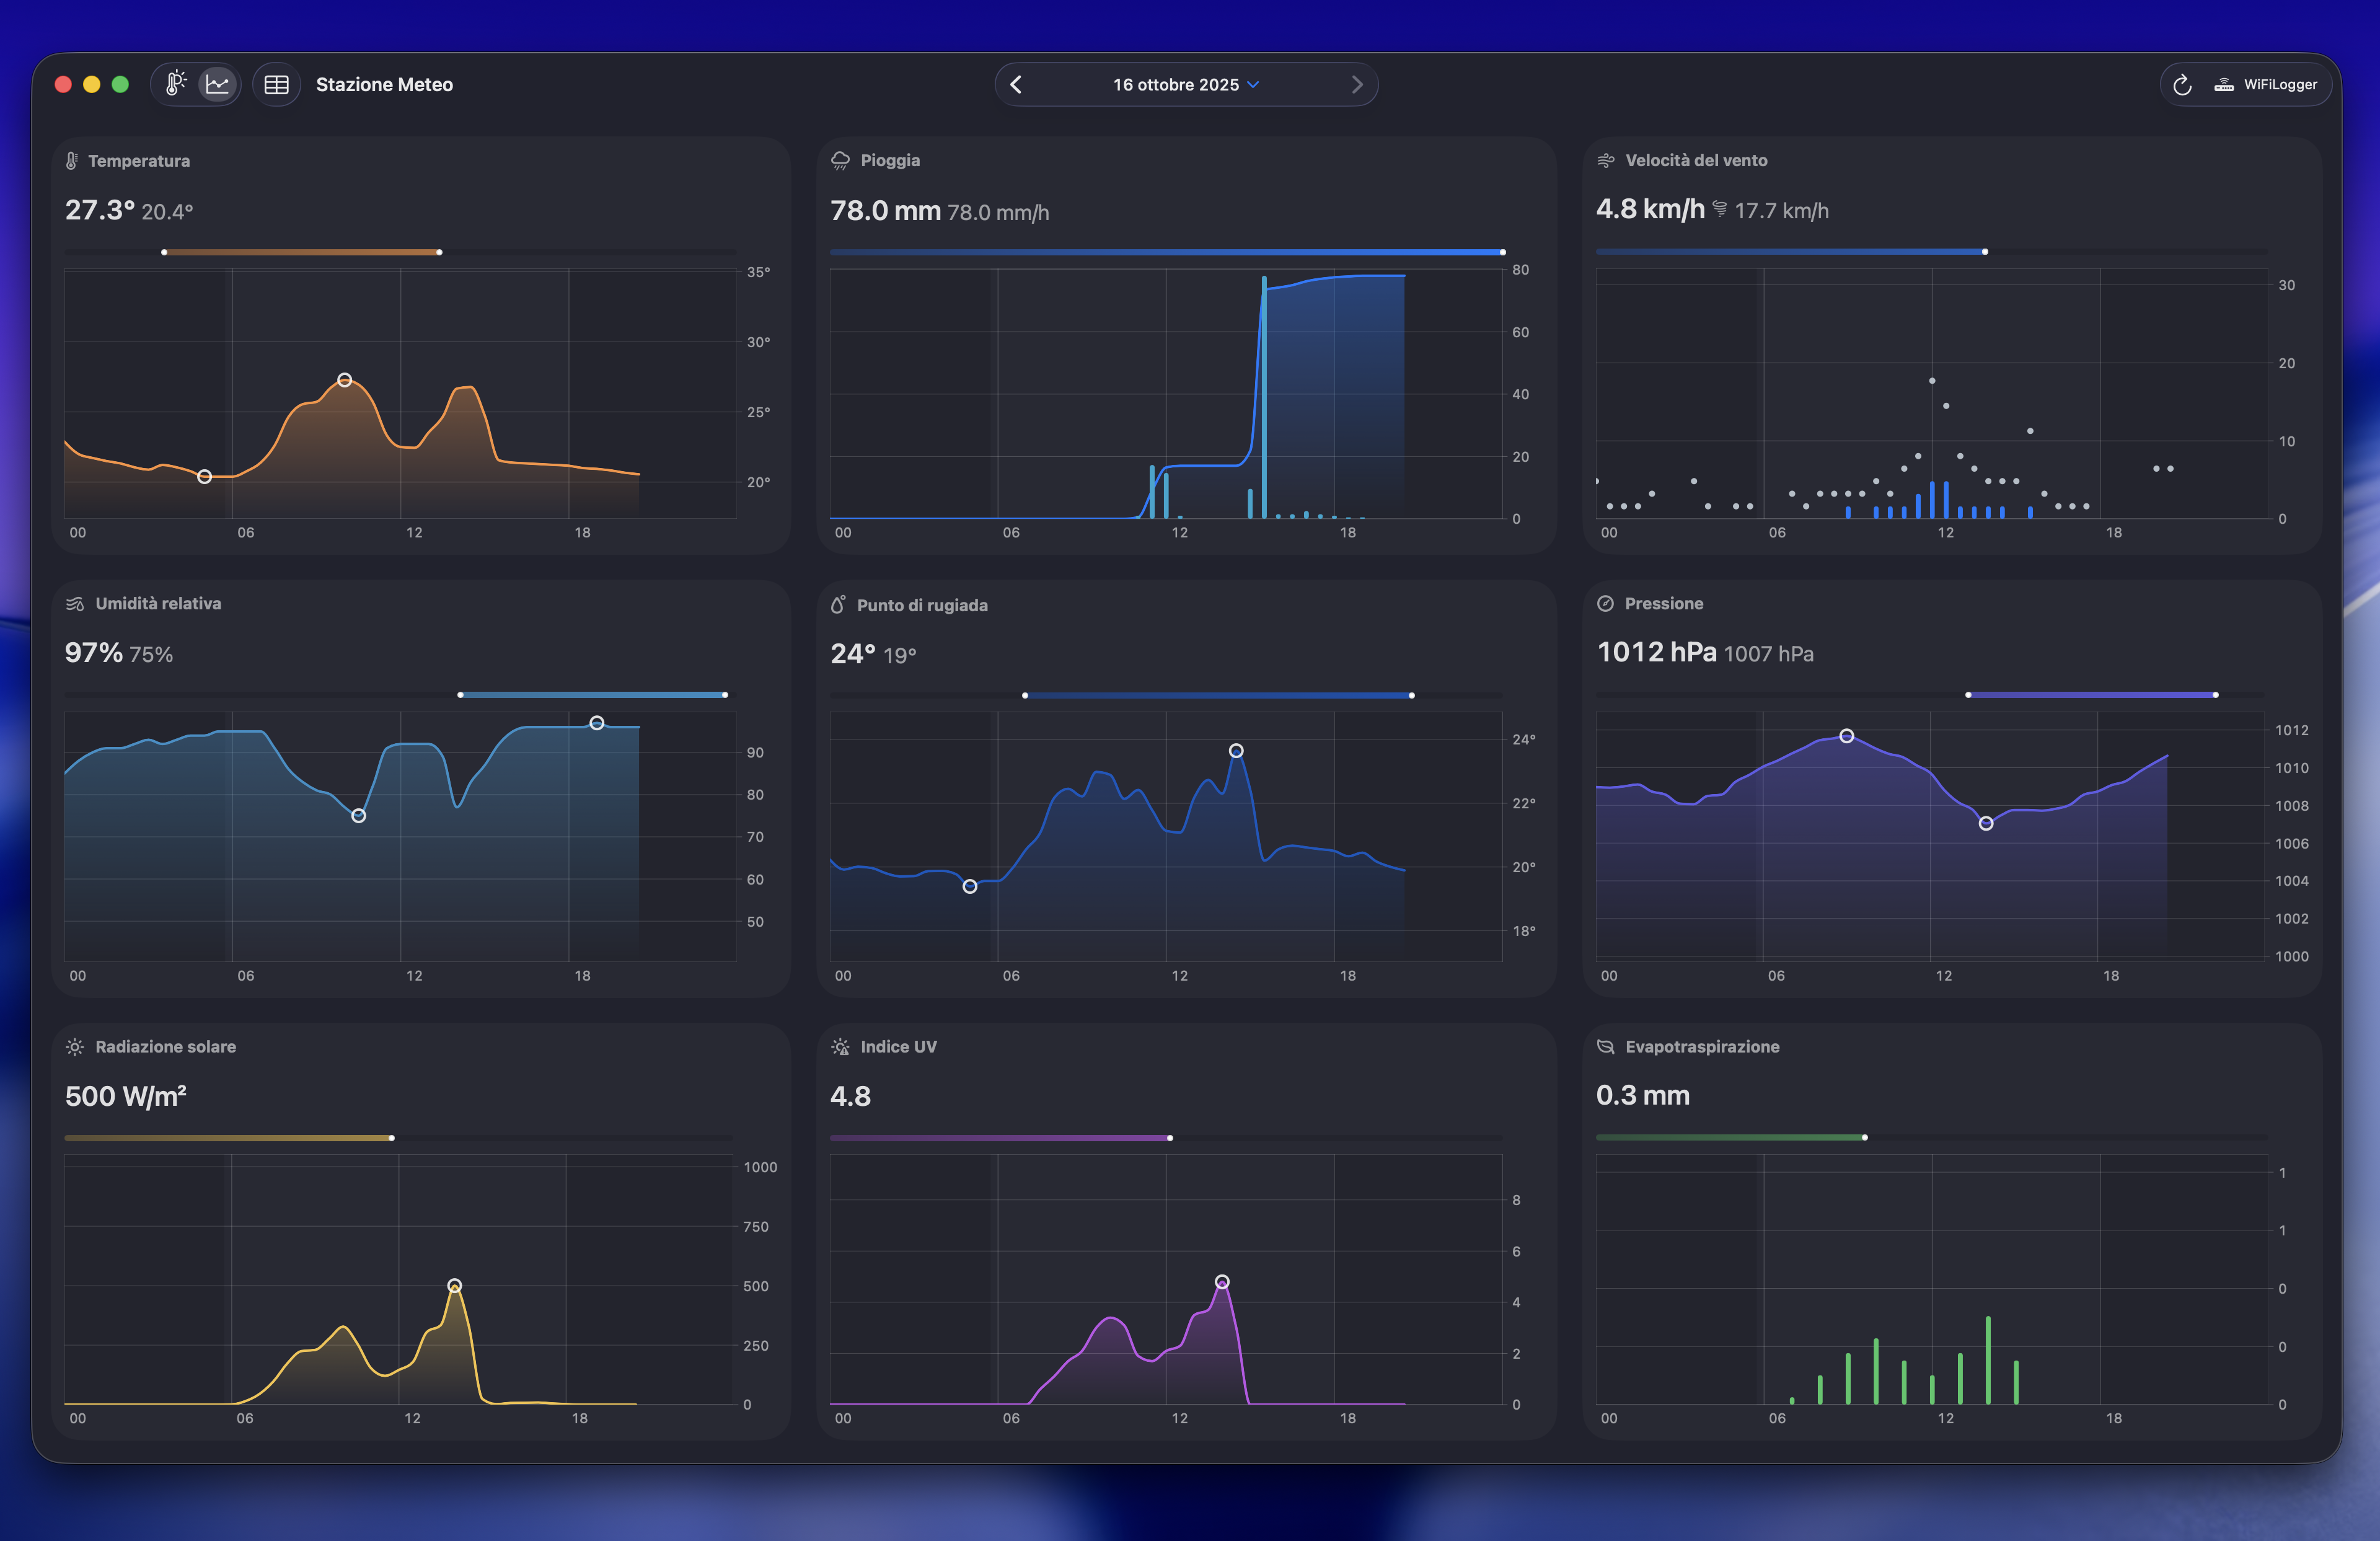Click the Temperatura thermometer icon
This screenshot has width=2380, height=1541.
[x=72, y=161]
